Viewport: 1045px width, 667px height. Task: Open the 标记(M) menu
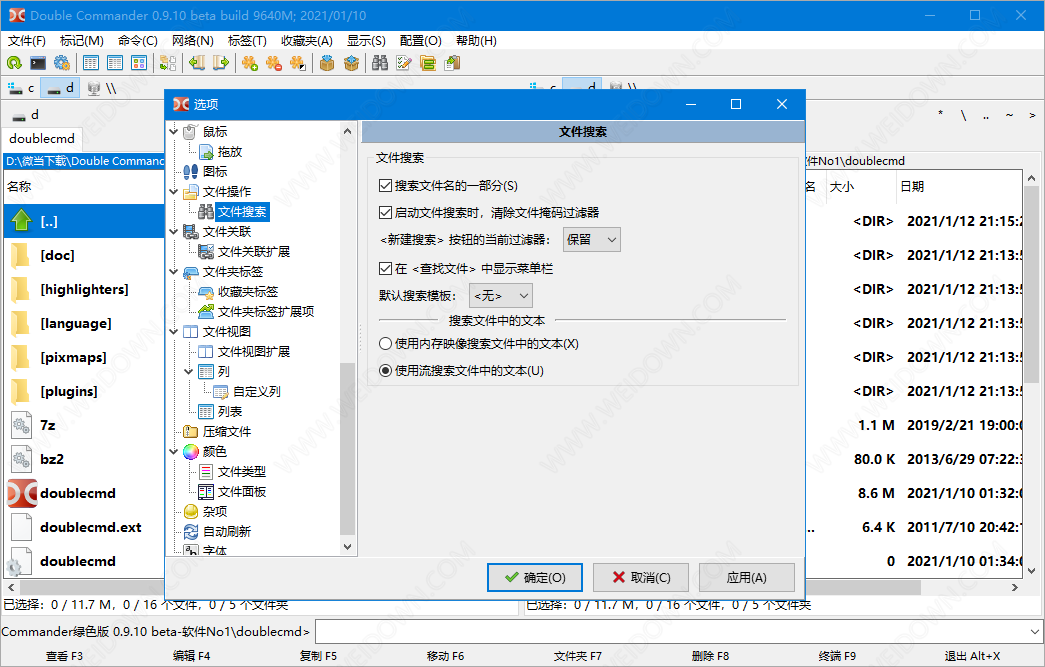pyautogui.click(x=82, y=41)
